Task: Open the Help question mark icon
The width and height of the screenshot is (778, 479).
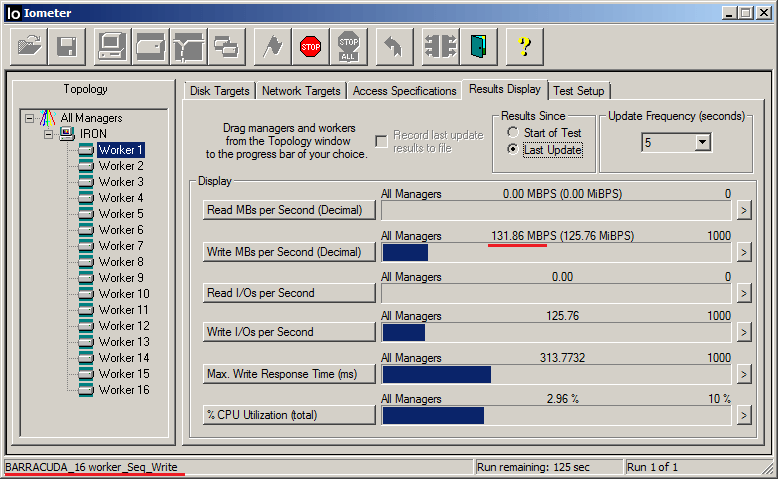Action: tap(524, 46)
